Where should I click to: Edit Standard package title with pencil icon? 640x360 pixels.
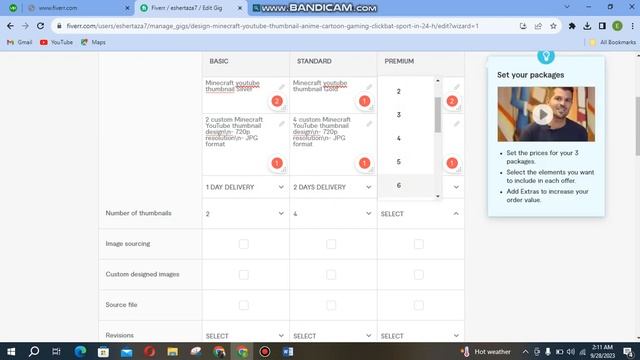pos(369,87)
